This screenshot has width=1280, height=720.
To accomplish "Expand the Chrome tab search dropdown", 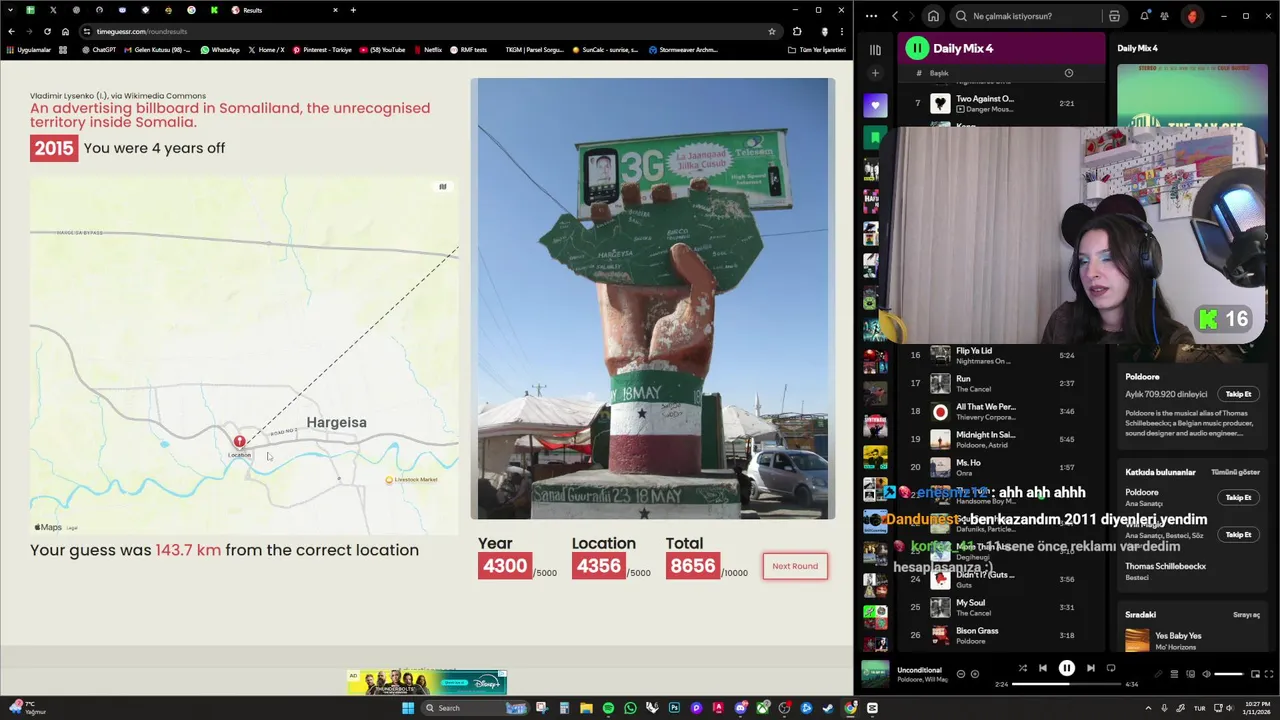I will point(10,10).
